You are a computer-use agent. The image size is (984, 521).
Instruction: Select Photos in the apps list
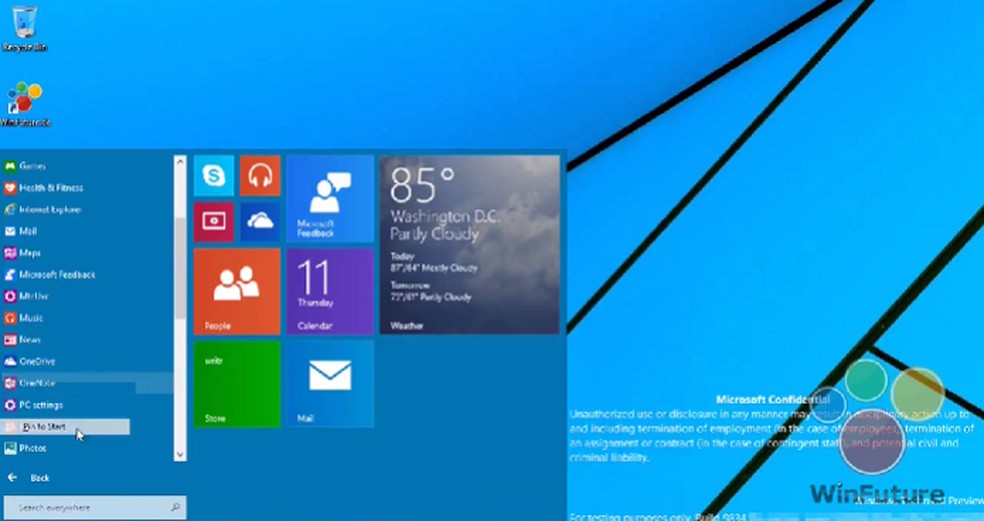(x=87, y=448)
